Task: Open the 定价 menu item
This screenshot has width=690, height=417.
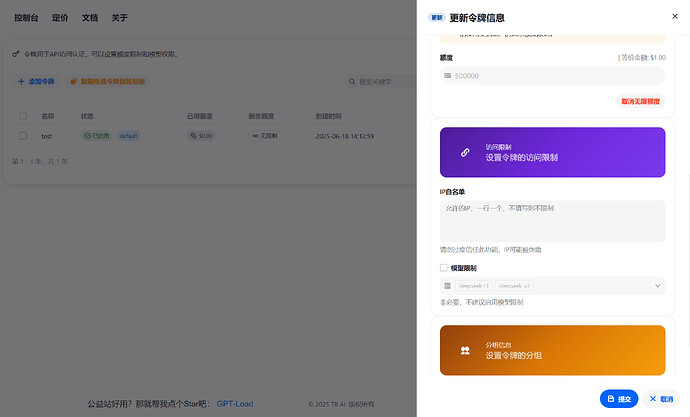Action: (x=60, y=18)
